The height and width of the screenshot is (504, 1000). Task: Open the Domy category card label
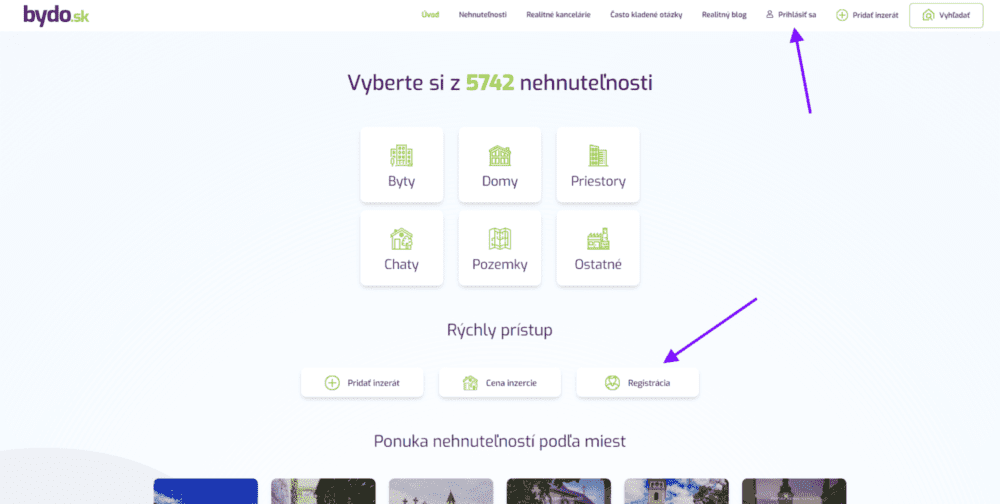[499, 181]
